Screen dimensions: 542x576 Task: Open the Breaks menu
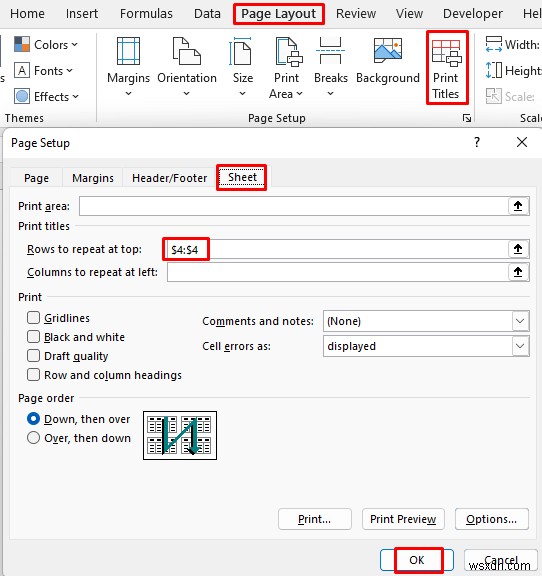pos(330,67)
